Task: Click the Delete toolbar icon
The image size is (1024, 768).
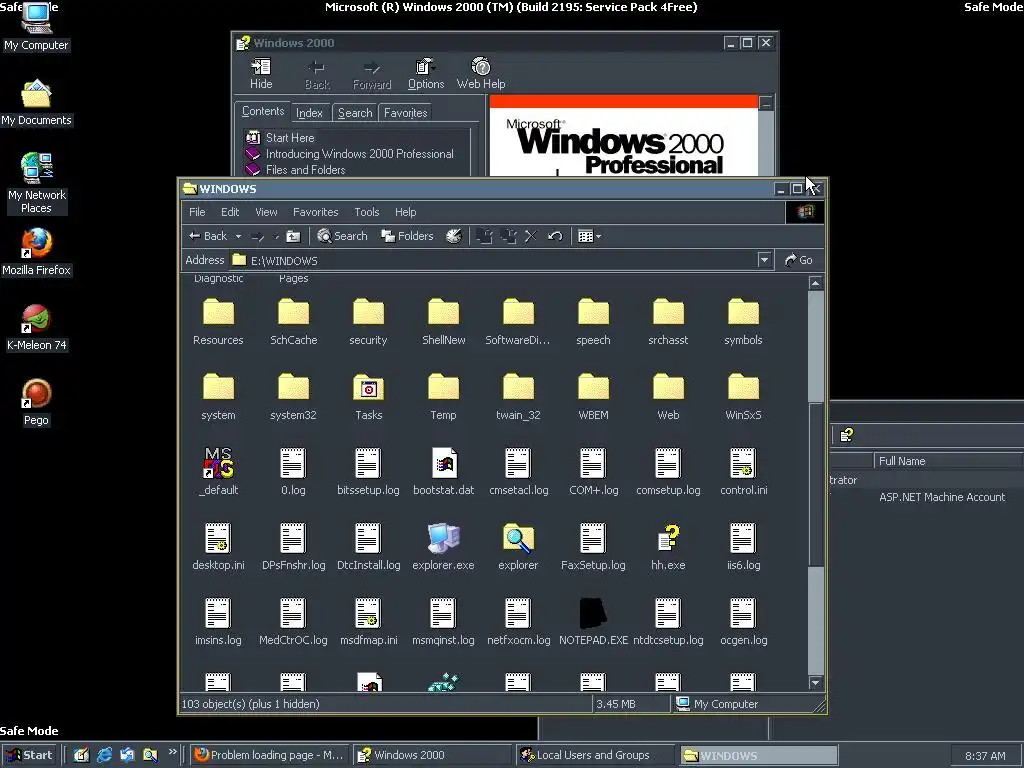Action: (x=531, y=236)
